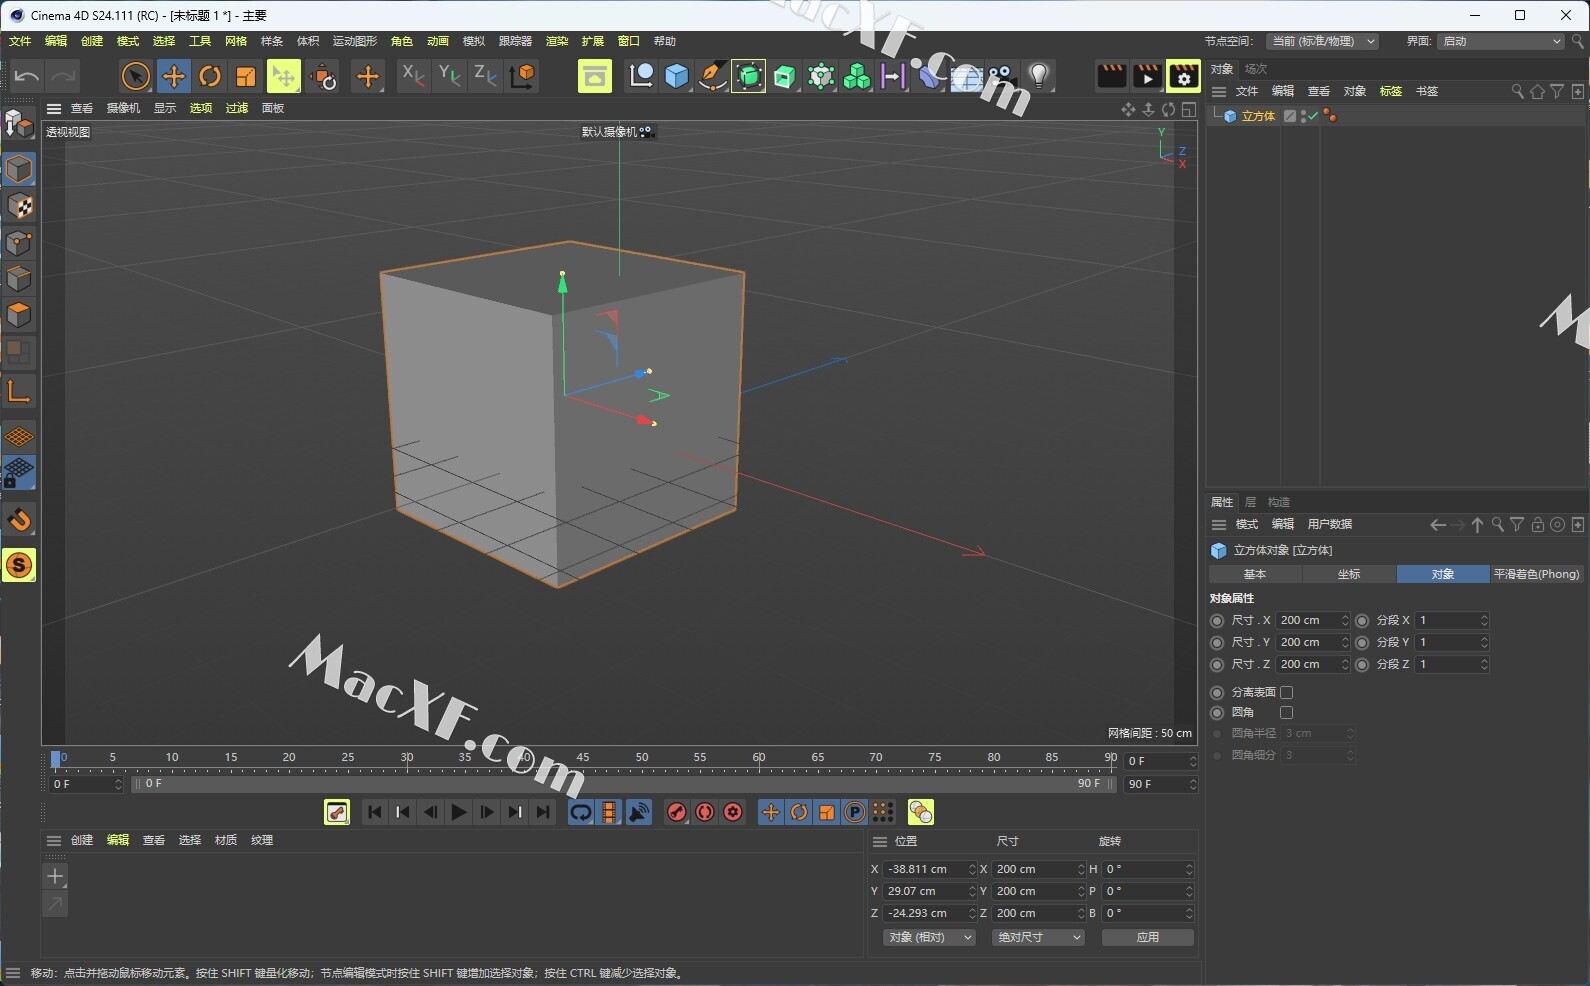Click the Play Forwards button
The width and height of the screenshot is (1590, 986).
click(458, 812)
